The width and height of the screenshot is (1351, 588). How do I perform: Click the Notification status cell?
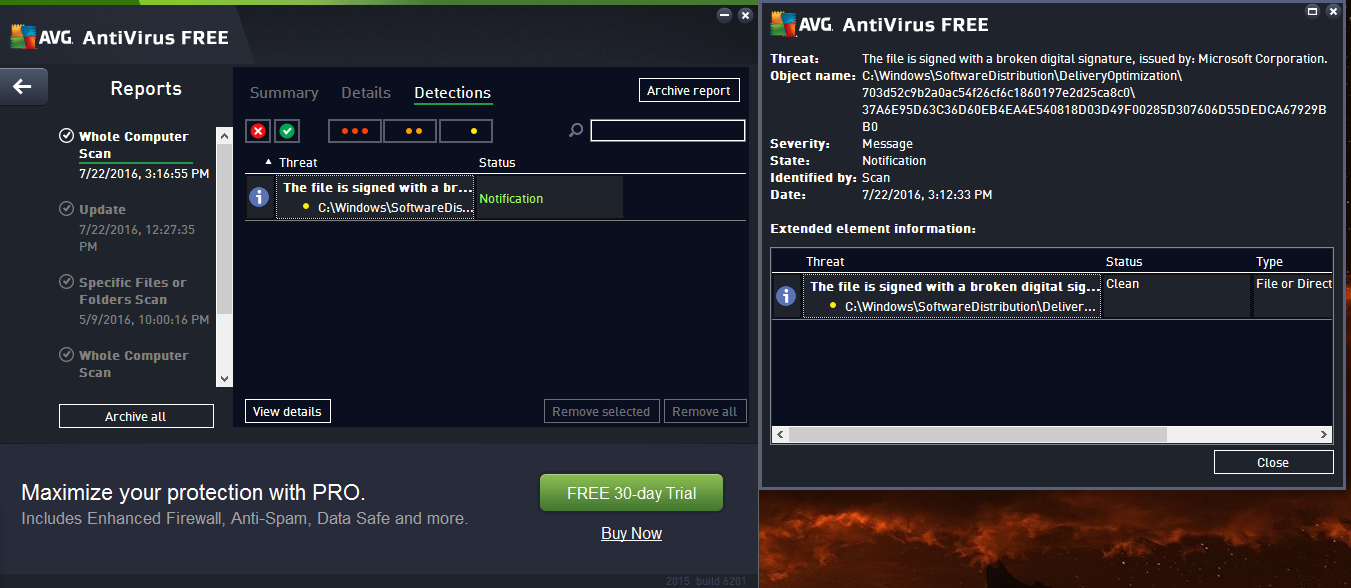point(549,198)
